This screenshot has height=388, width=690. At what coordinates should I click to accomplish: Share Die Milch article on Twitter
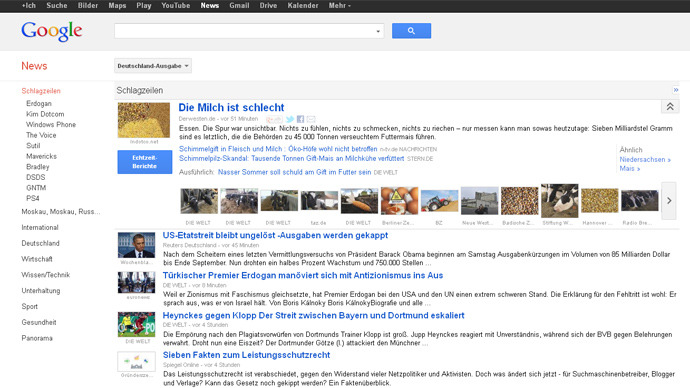(x=290, y=119)
